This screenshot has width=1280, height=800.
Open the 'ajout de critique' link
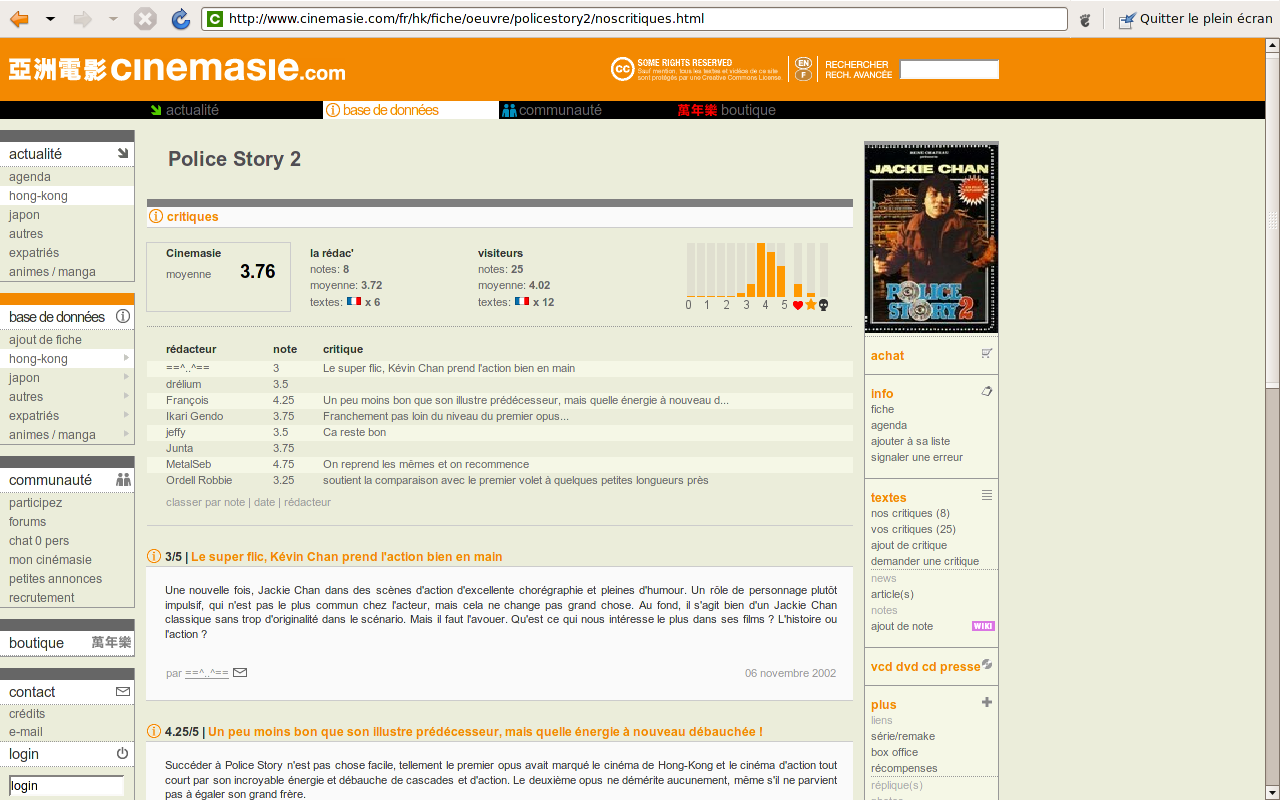tap(908, 545)
